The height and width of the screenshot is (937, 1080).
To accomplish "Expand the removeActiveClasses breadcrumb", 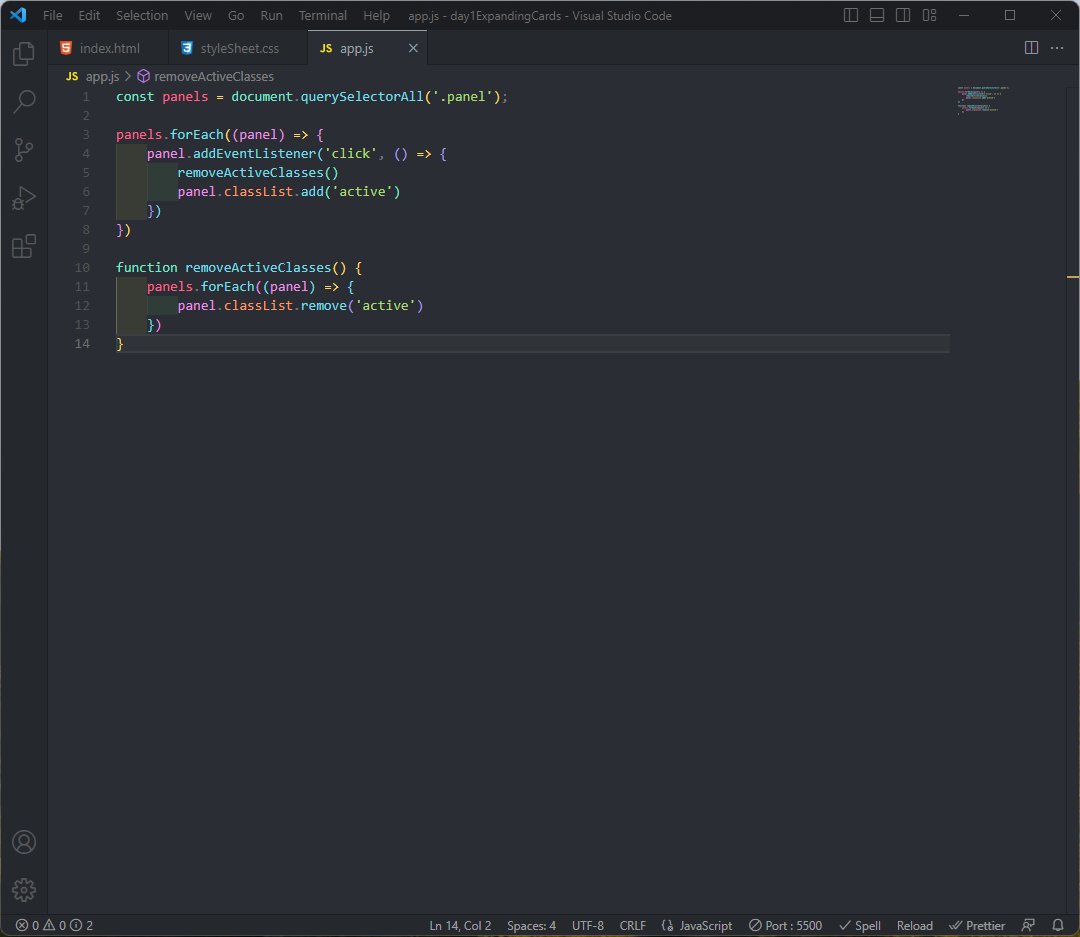I will click(x=206, y=76).
